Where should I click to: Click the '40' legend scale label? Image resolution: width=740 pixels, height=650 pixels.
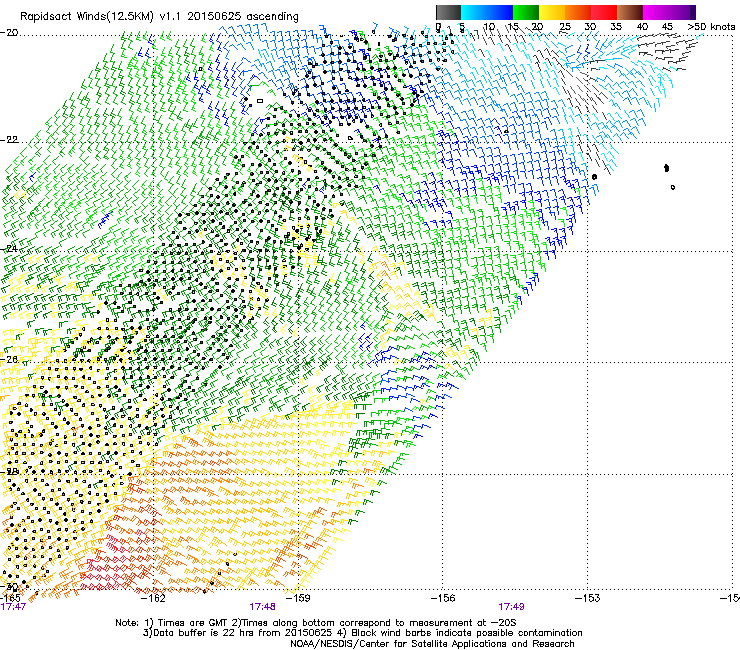coord(642,27)
